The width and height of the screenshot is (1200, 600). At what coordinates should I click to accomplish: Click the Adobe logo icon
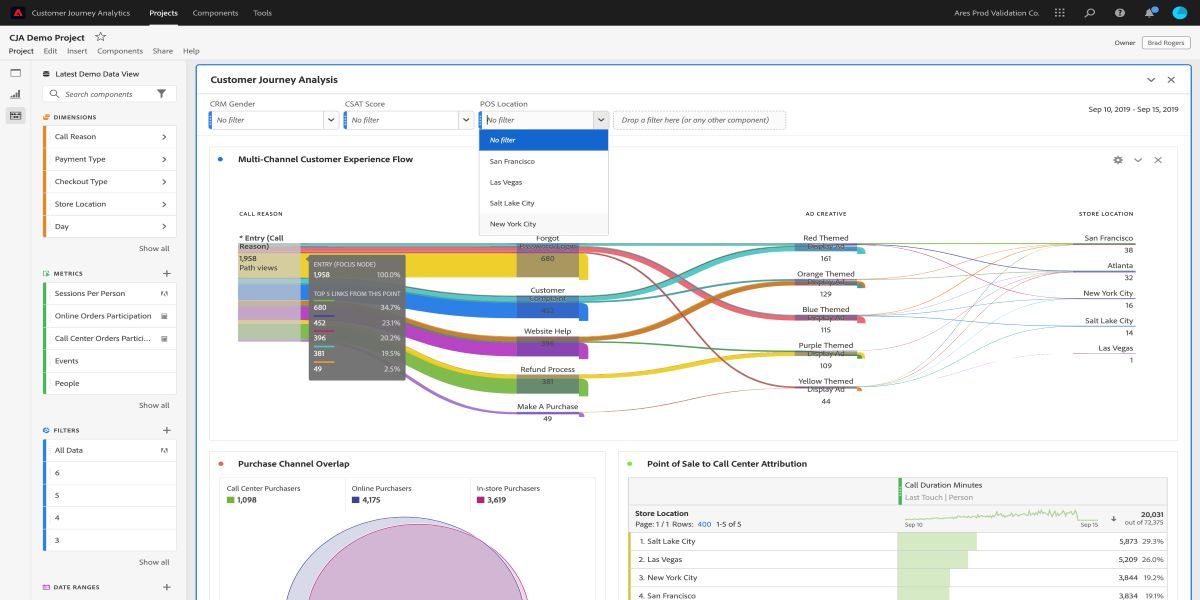[x=18, y=13]
